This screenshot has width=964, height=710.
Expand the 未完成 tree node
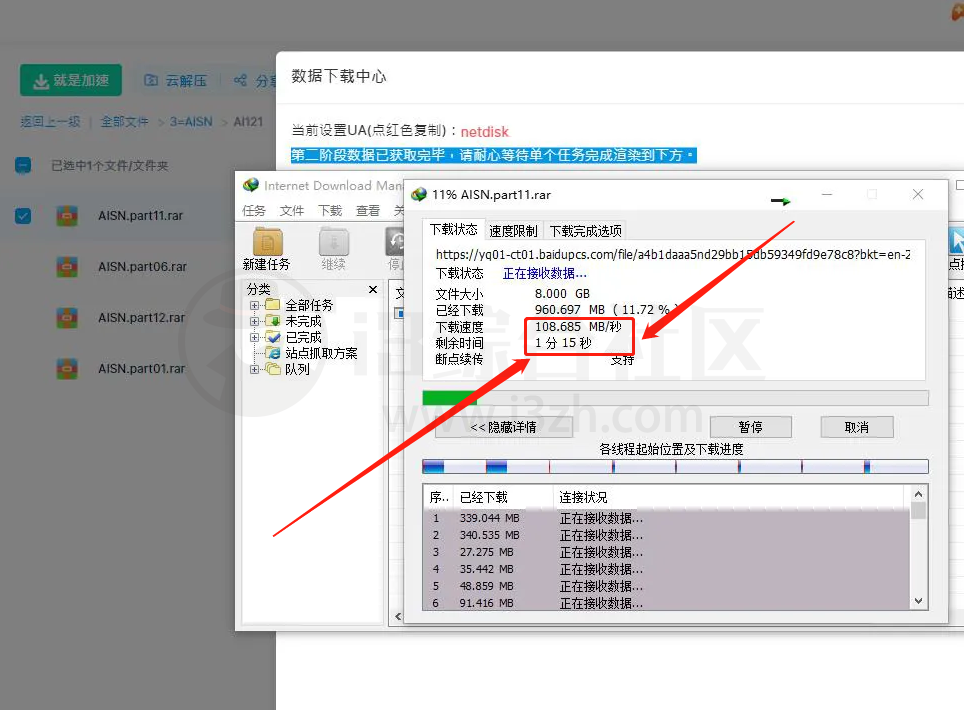click(254, 321)
